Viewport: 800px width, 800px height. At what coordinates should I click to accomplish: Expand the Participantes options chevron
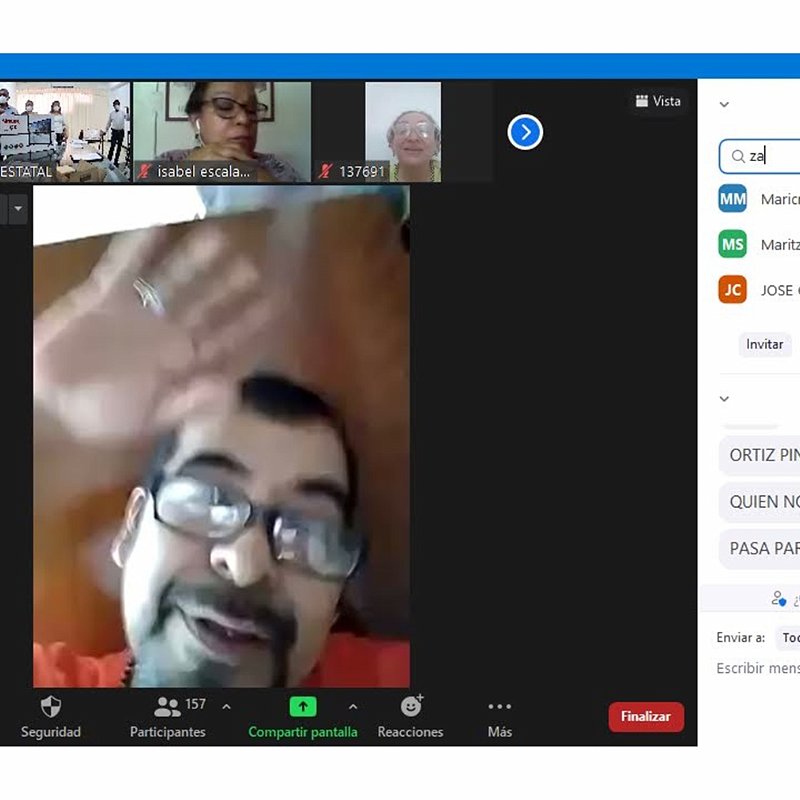pos(226,707)
